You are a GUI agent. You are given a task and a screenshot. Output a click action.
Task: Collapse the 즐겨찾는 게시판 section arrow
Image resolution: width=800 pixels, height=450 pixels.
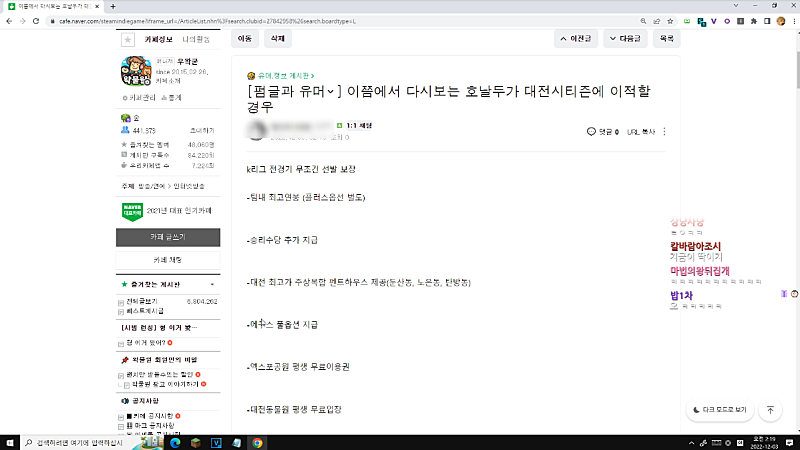pos(212,285)
